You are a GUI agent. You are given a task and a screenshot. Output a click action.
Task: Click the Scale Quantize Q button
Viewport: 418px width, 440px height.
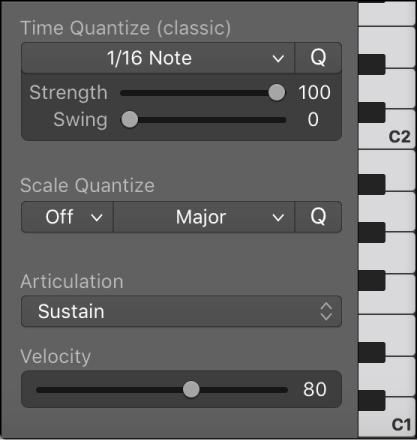[318, 217]
